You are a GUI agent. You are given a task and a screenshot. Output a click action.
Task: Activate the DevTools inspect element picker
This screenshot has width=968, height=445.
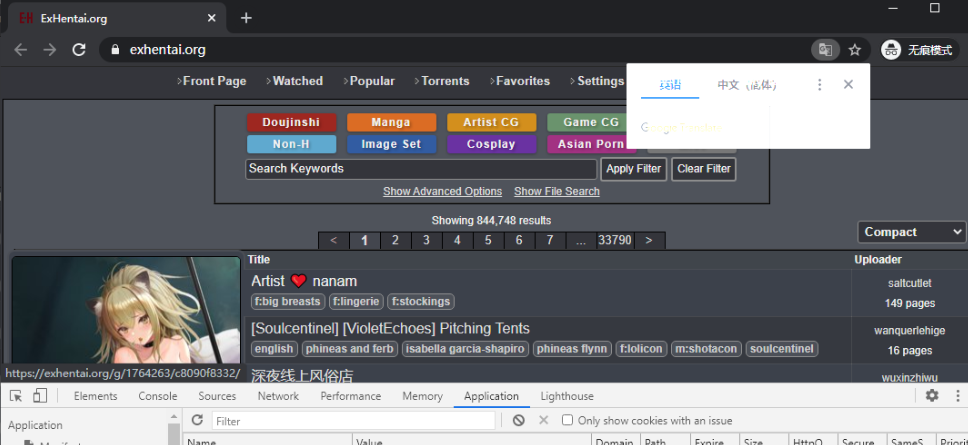(x=17, y=396)
